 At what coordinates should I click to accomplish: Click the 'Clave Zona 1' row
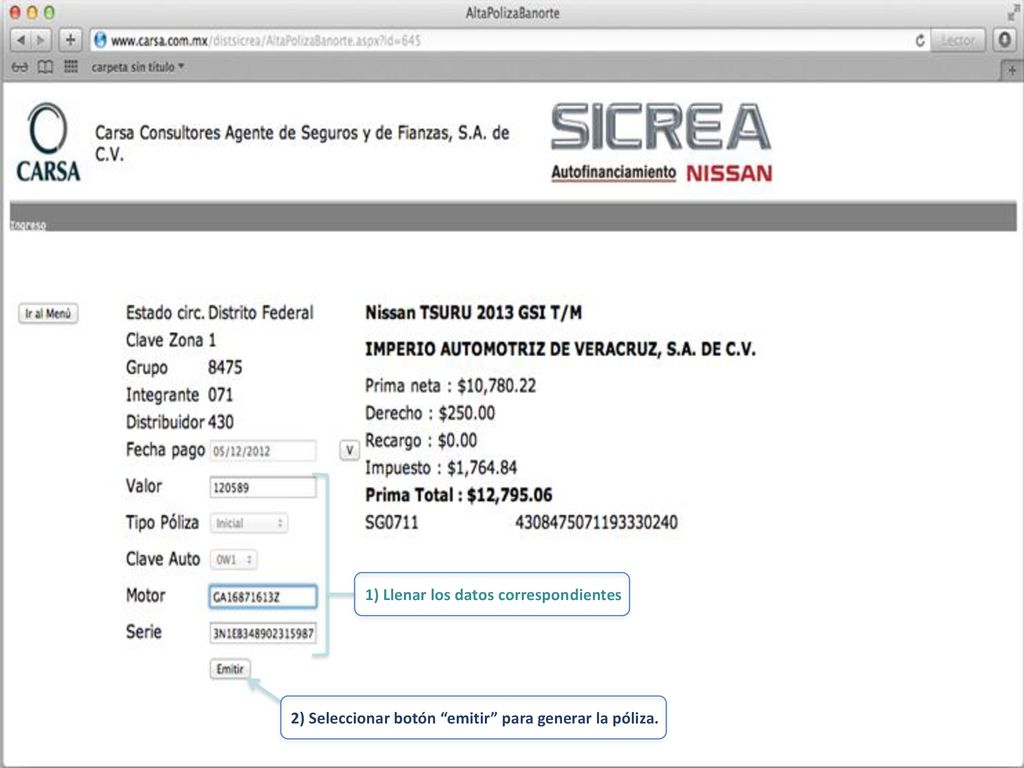coord(170,340)
